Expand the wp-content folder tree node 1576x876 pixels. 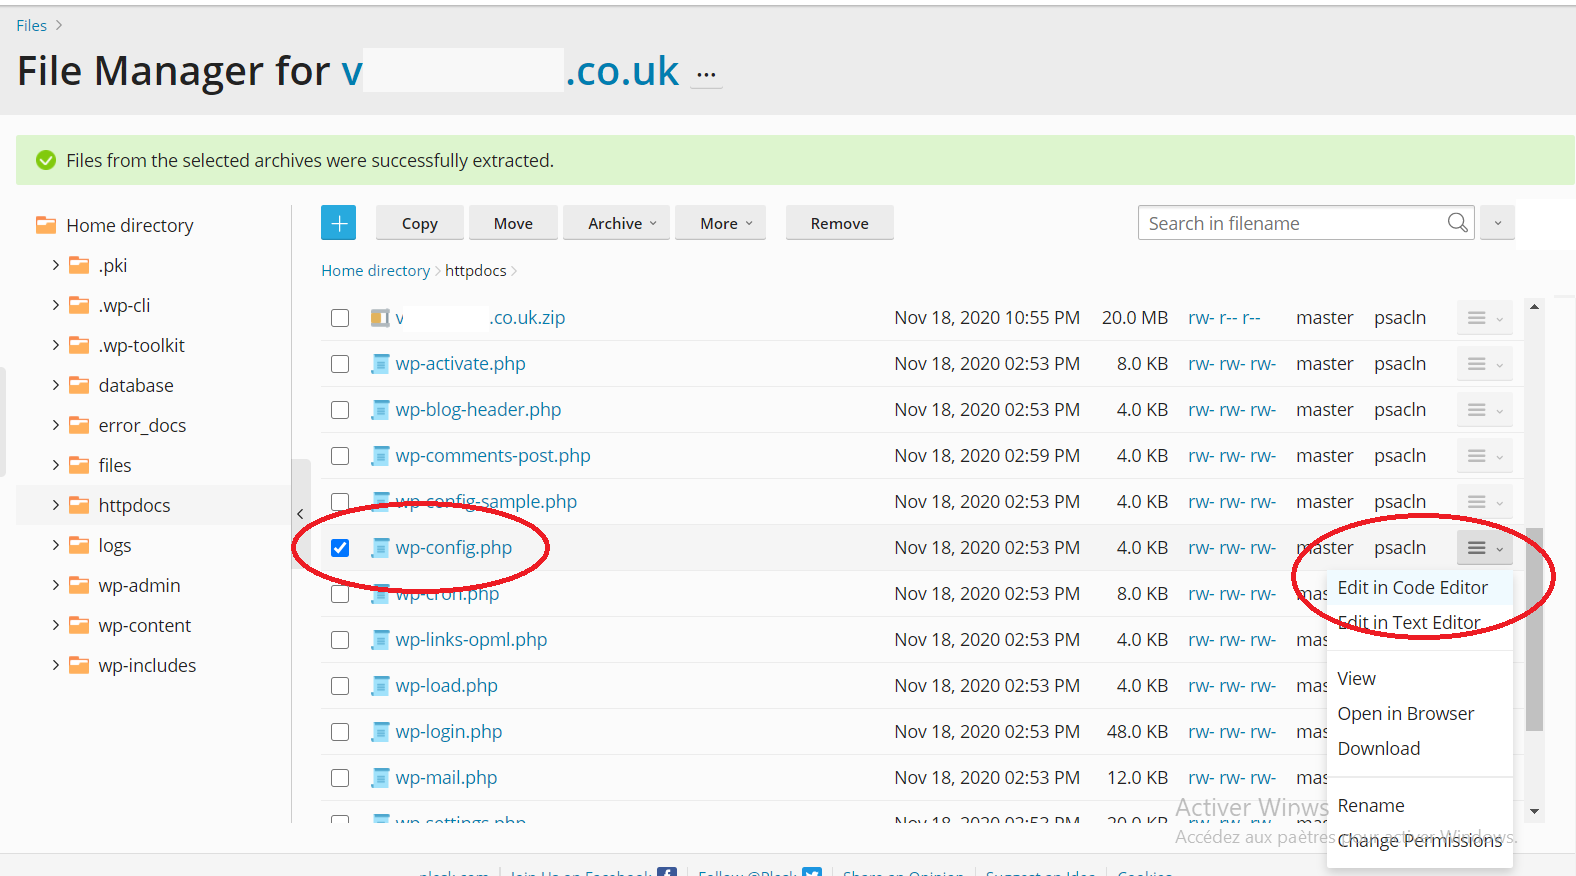(55, 625)
